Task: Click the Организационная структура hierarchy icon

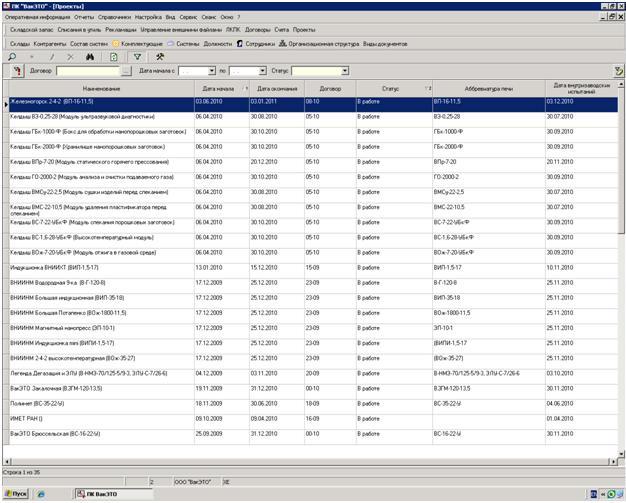Action: (283, 44)
